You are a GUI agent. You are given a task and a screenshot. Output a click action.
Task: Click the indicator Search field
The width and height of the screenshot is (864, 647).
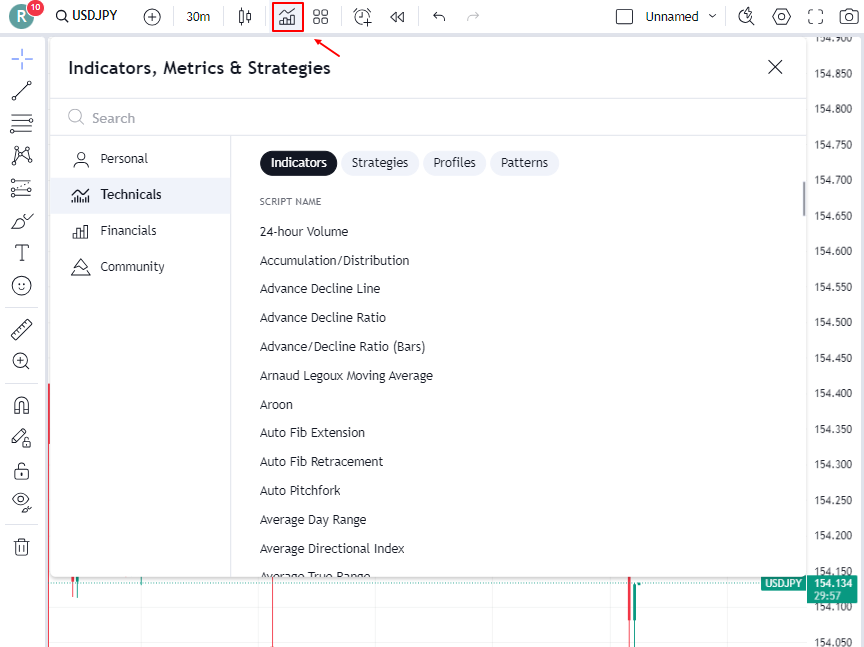tap(400, 118)
